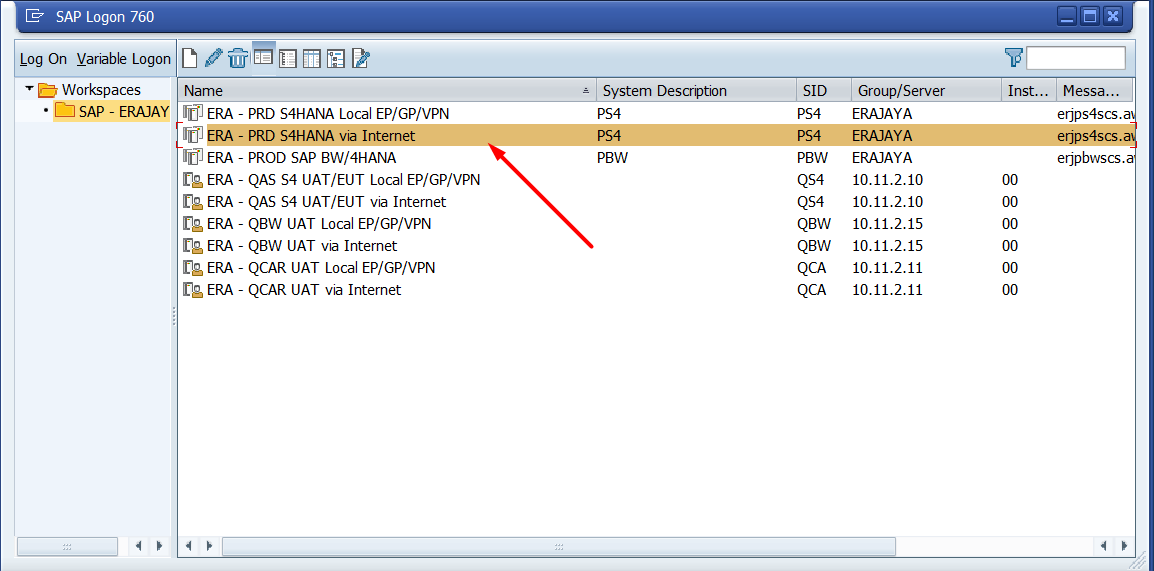Switch to List view icon
The image size is (1154, 571).
pos(288,58)
